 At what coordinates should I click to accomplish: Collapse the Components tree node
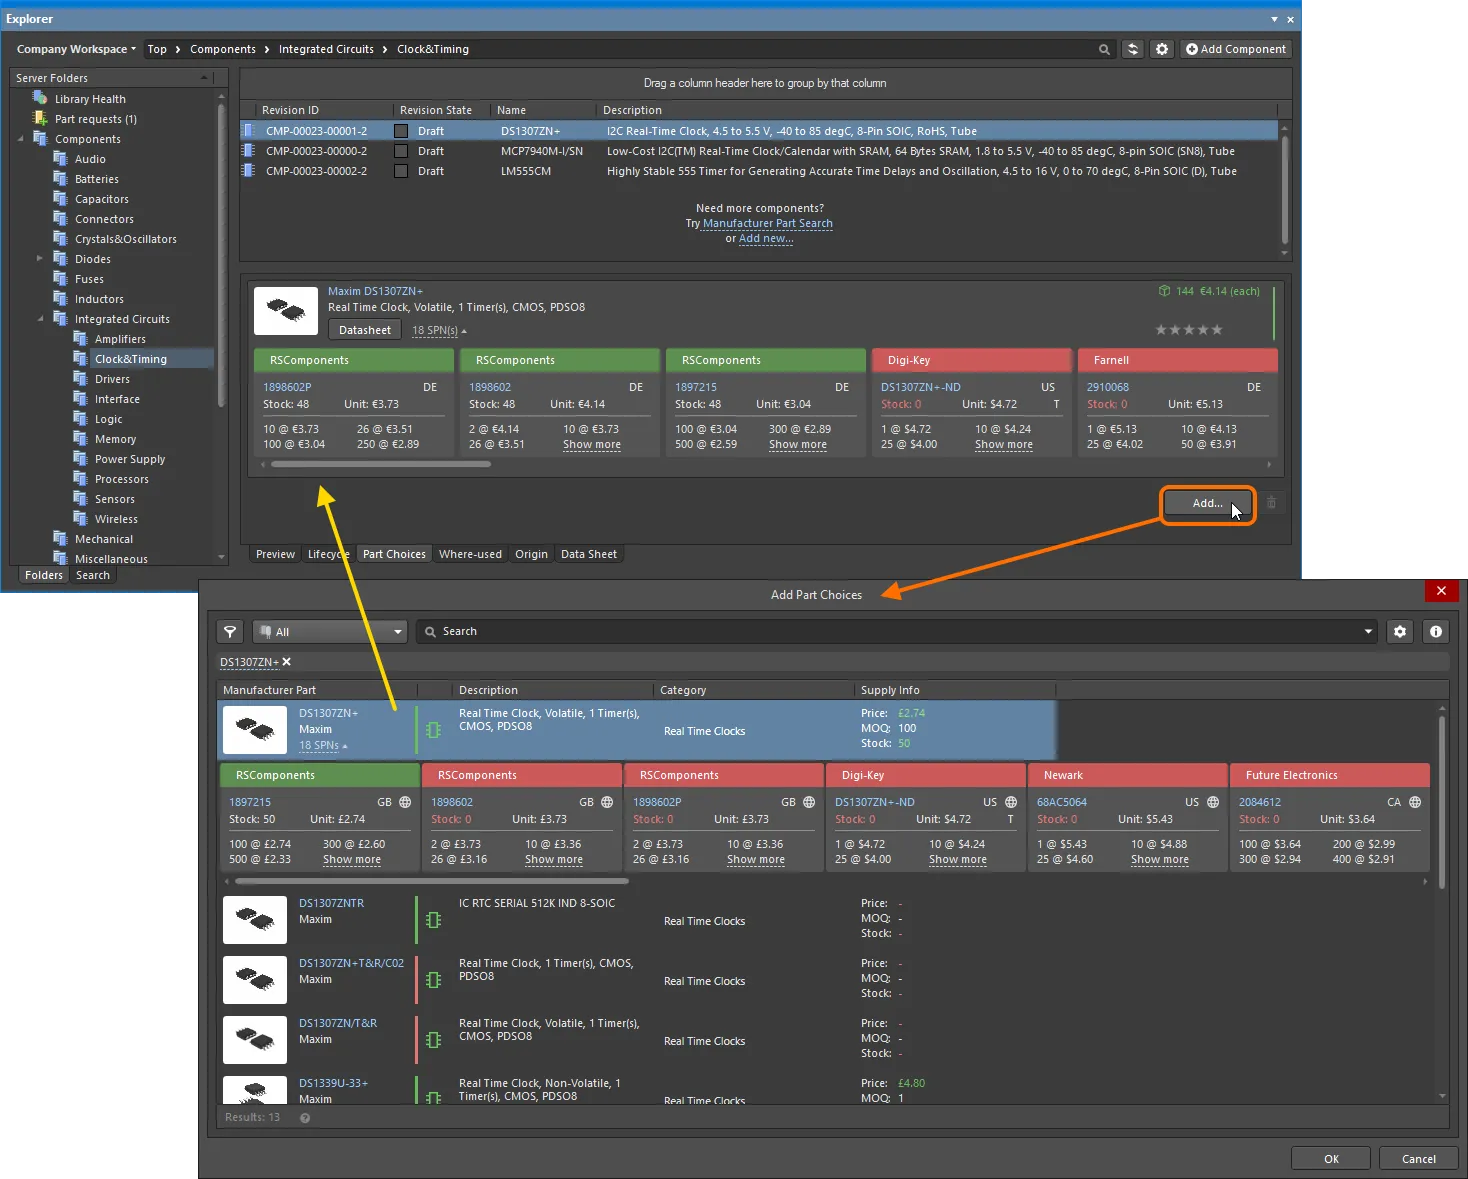point(21,139)
